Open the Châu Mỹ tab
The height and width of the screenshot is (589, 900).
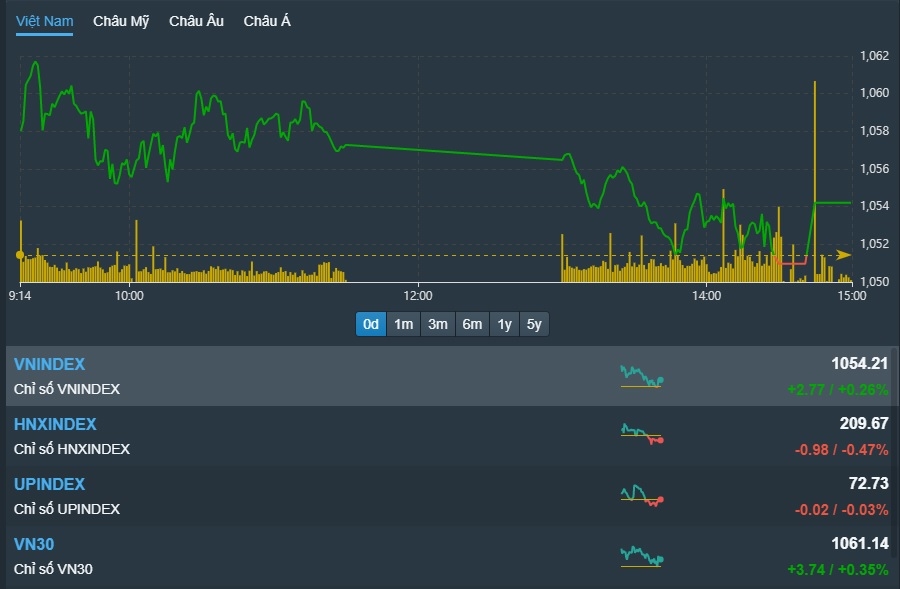(121, 21)
